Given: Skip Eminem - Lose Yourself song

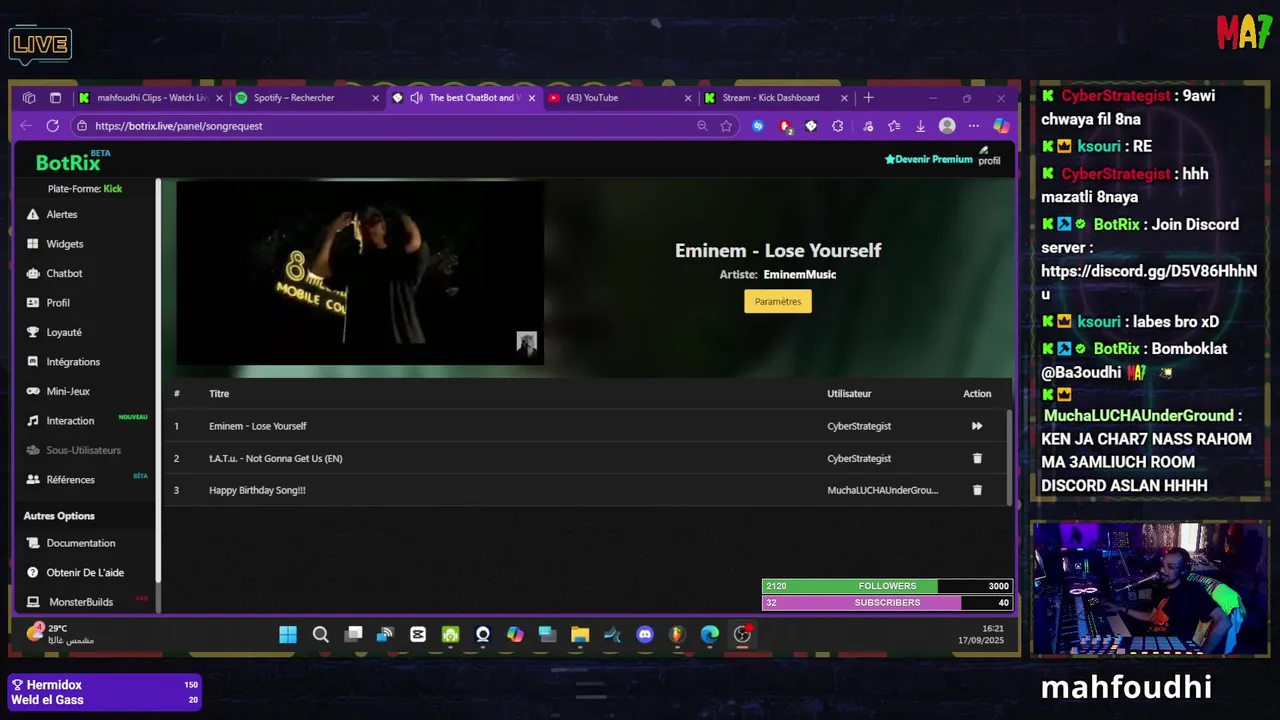Looking at the screenshot, I should pyautogui.click(x=977, y=426).
